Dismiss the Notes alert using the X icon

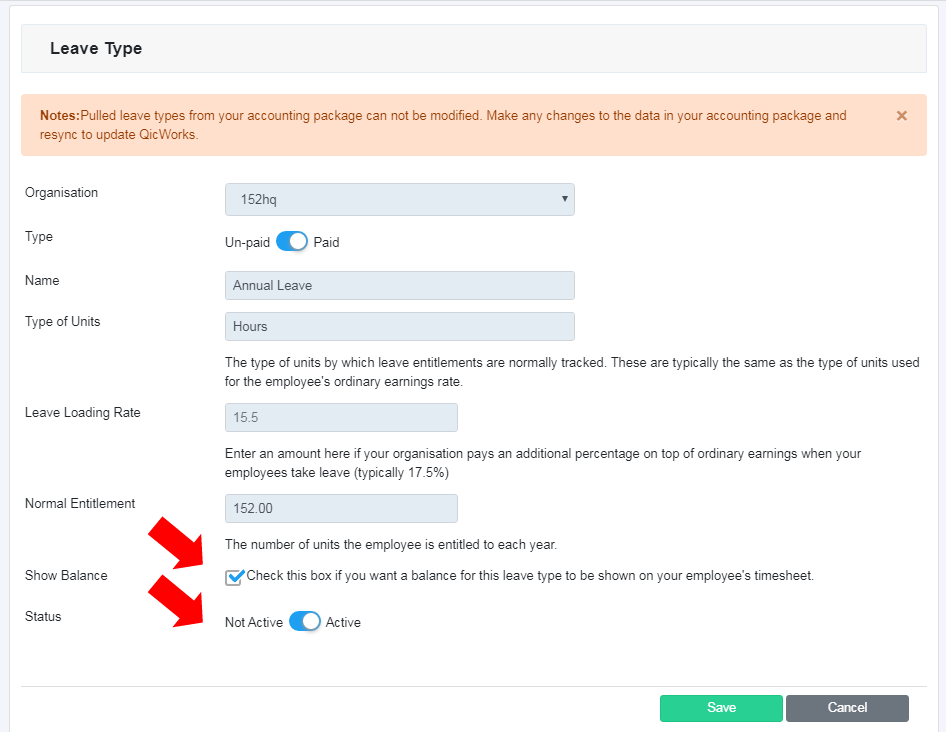(901, 116)
